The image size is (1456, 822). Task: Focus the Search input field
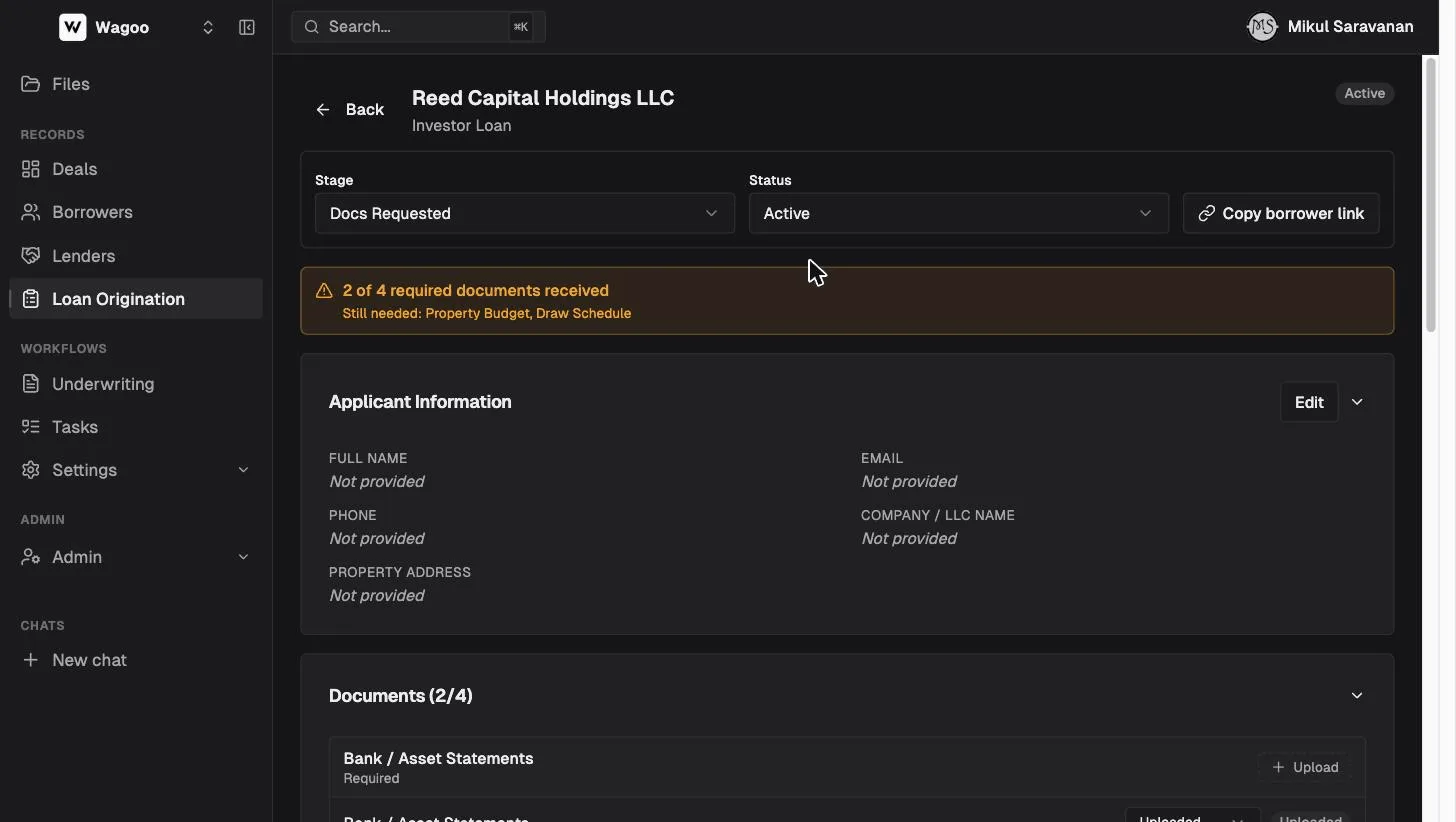[418, 27]
